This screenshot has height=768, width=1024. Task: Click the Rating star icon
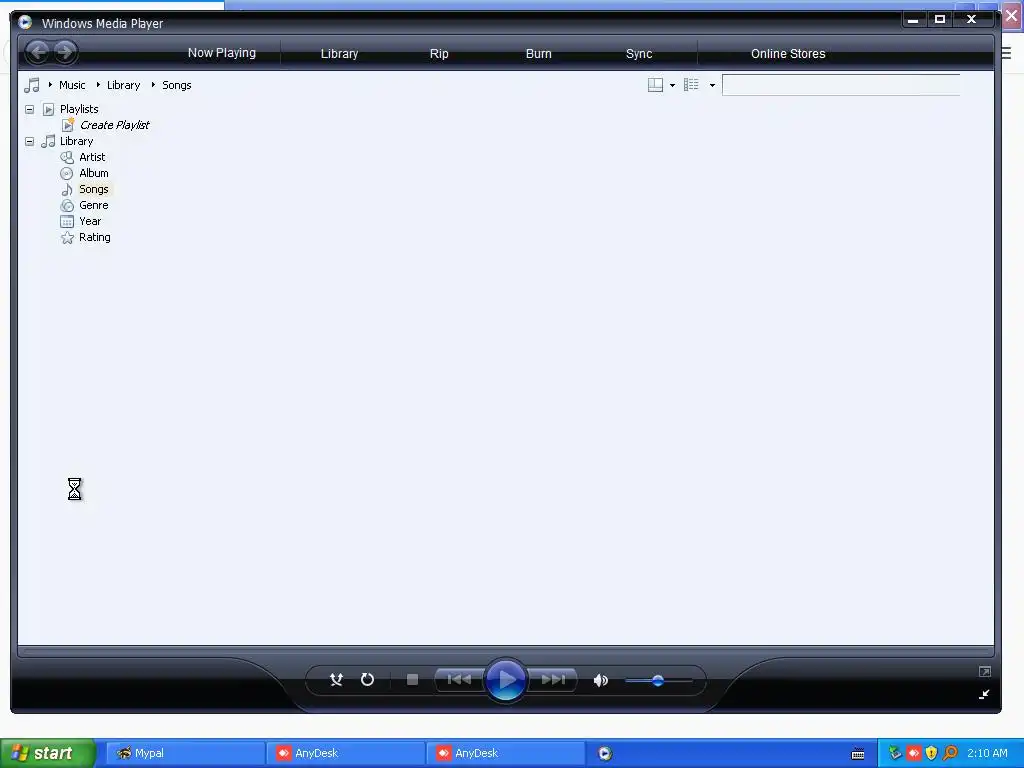point(67,238)
